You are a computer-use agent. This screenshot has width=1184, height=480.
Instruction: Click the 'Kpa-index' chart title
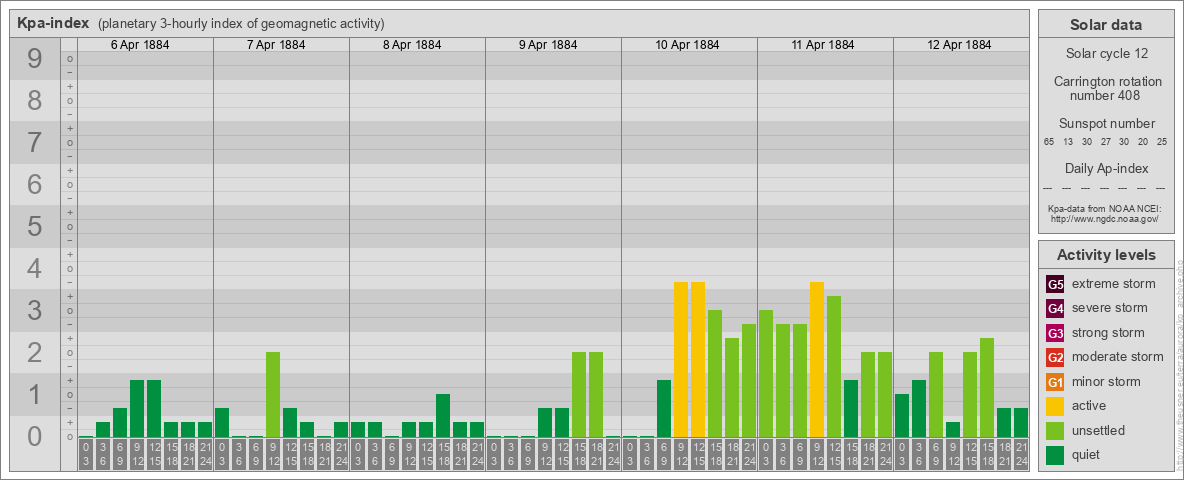(x=54, y=23)
